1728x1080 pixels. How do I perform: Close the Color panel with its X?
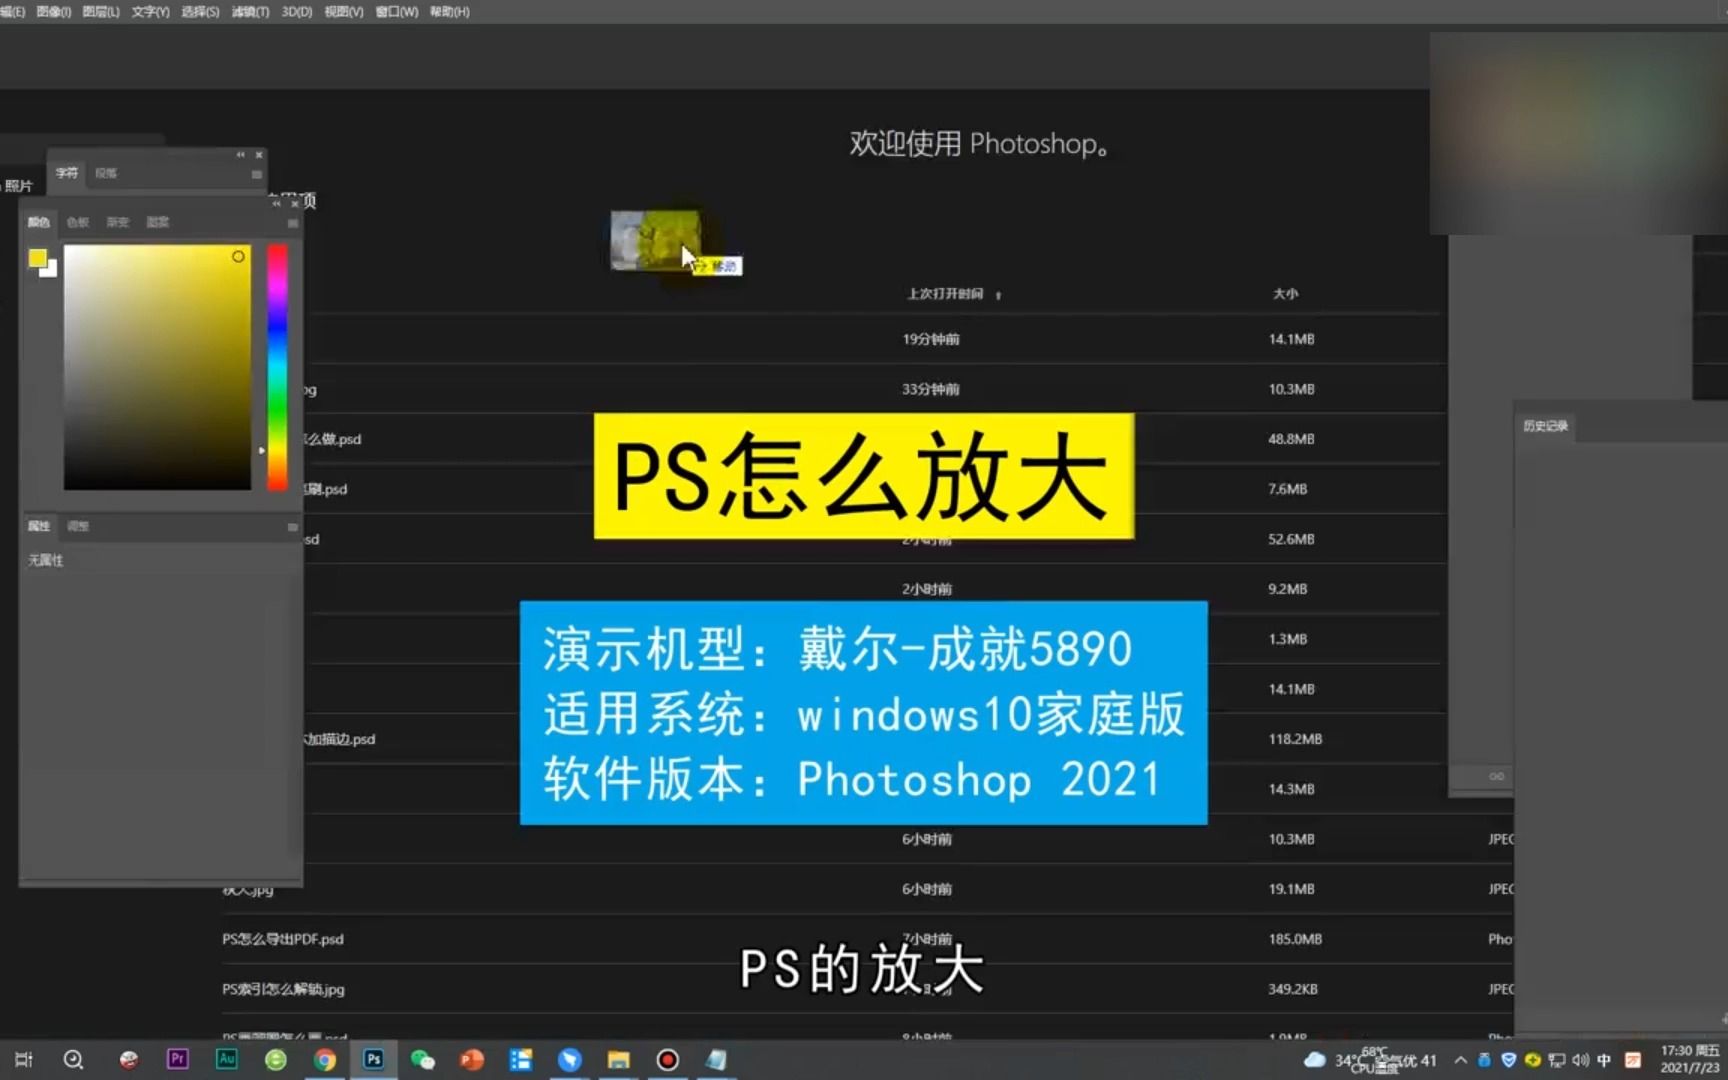295,203
